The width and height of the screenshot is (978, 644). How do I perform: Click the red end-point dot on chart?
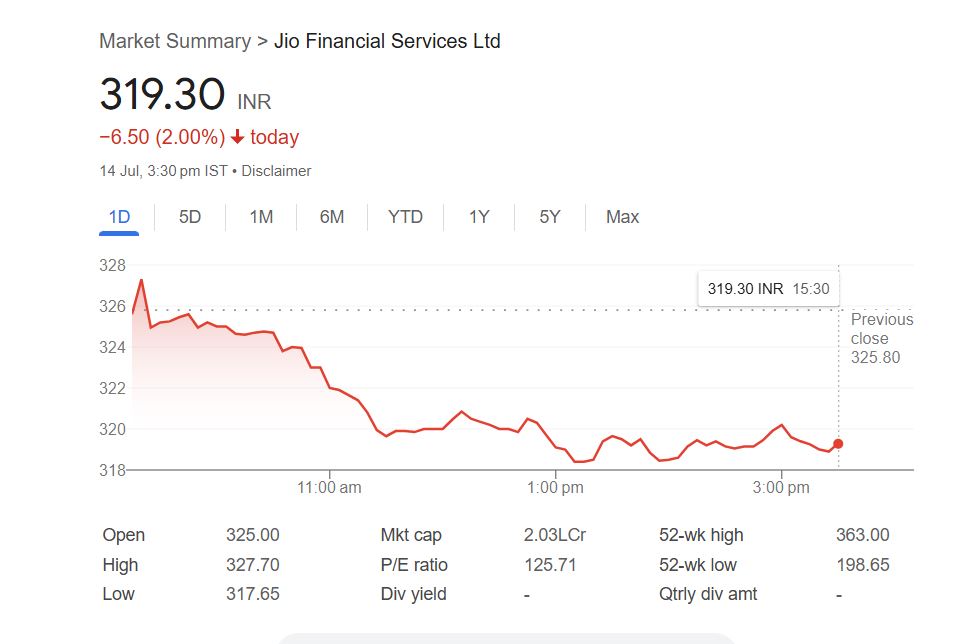point(838,444)
